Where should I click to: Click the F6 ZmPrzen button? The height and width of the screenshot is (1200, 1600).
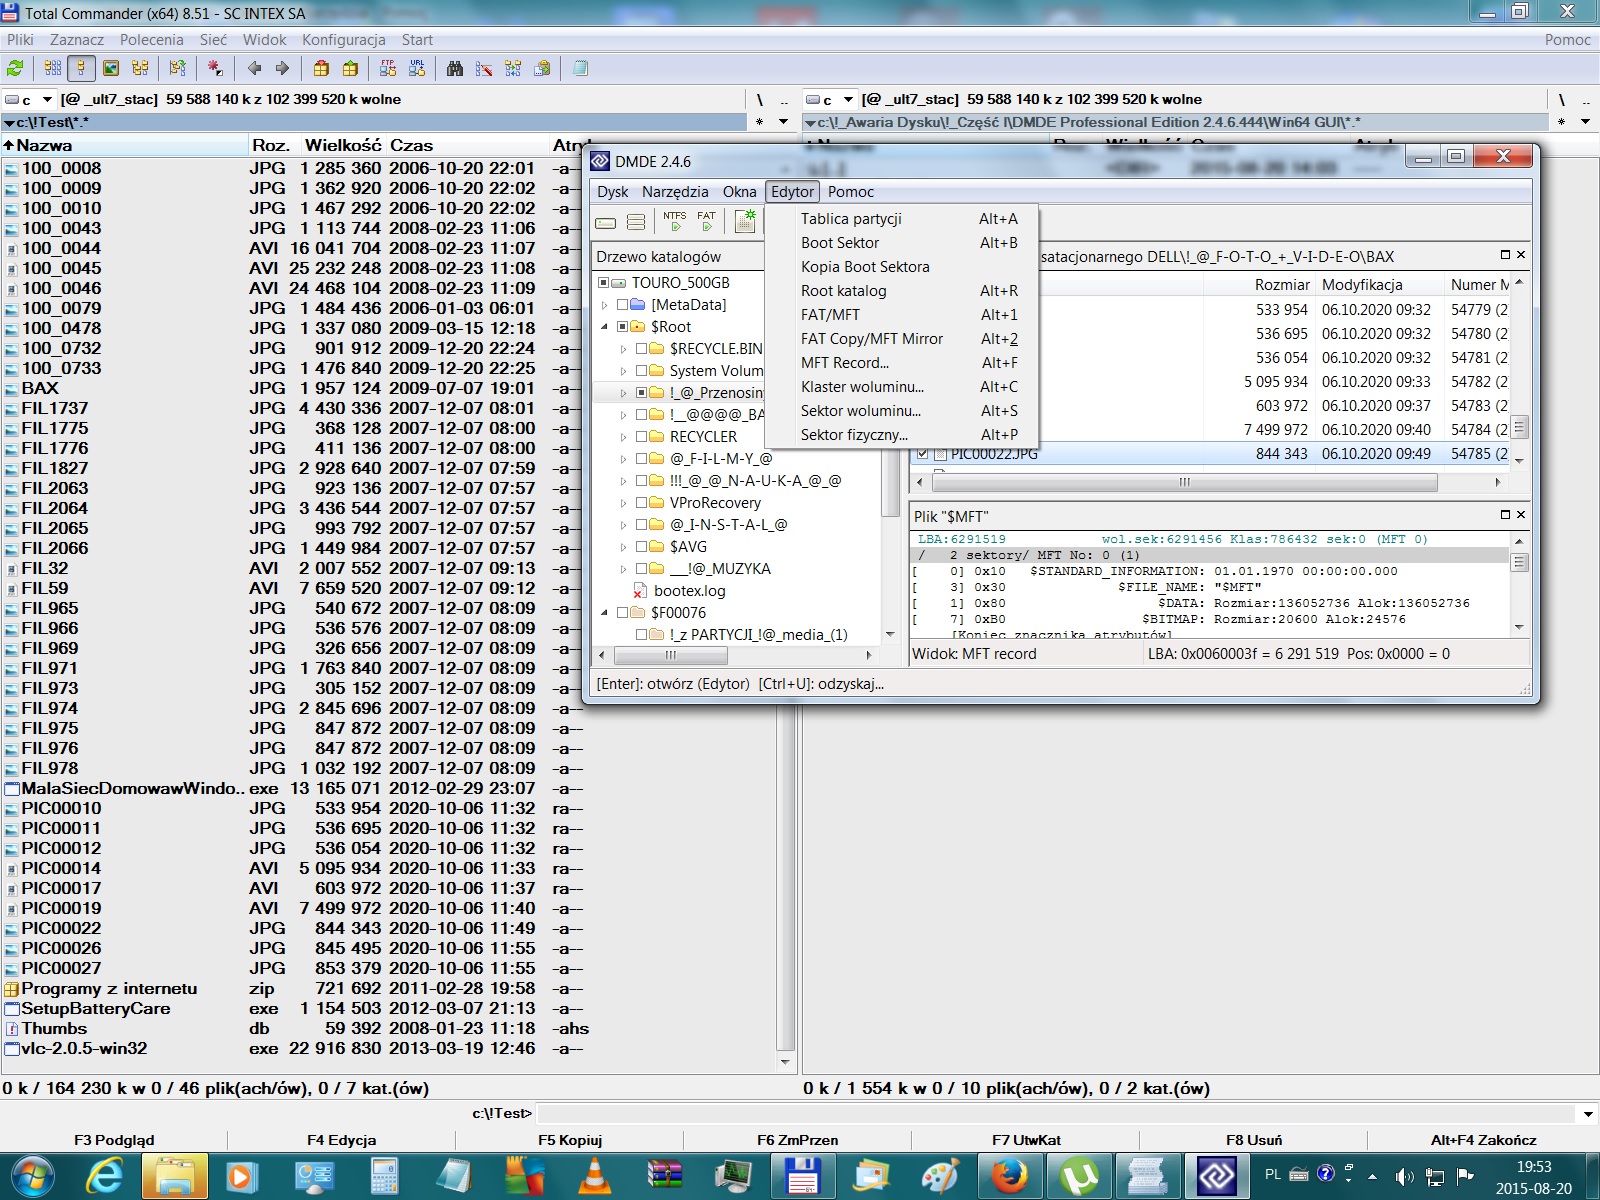click(x=798, y=1140)
